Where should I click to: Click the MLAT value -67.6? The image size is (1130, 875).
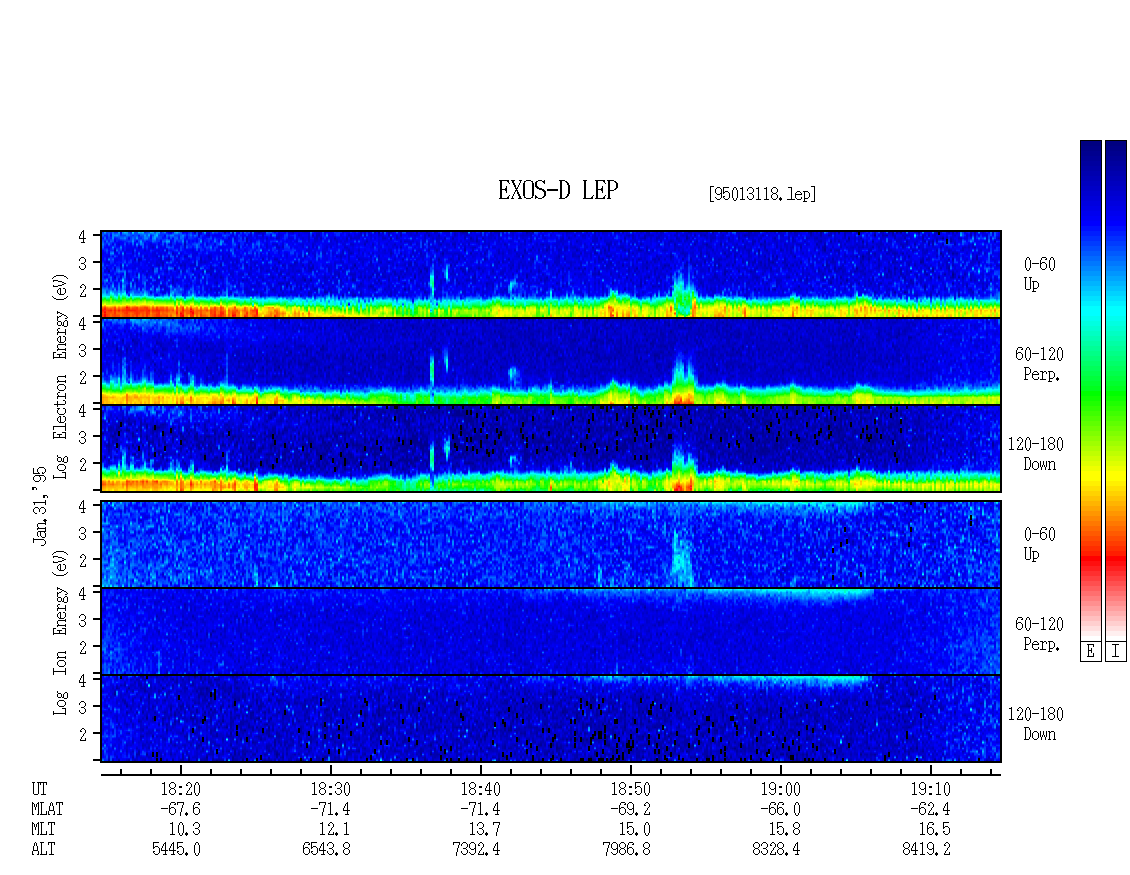click(180, 809)
